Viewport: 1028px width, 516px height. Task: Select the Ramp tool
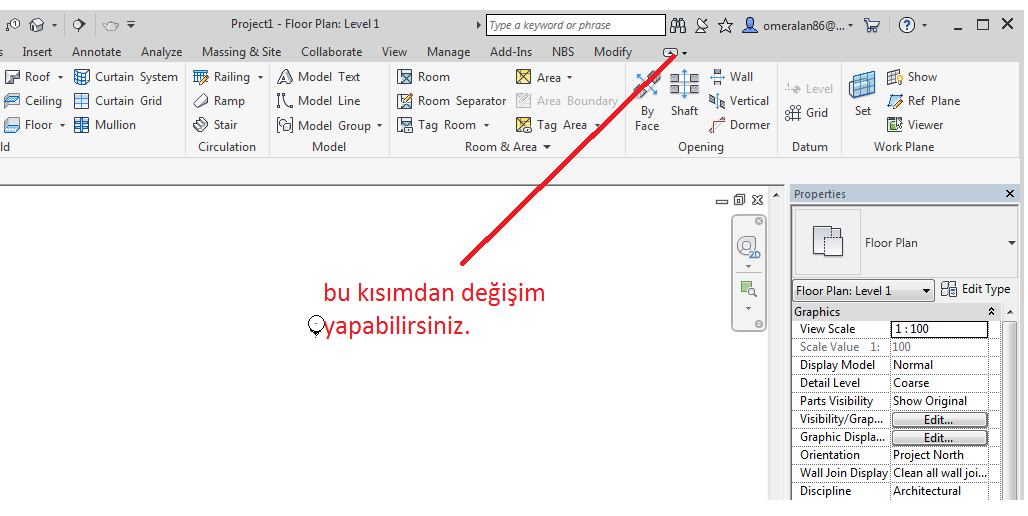pos(219,101)
